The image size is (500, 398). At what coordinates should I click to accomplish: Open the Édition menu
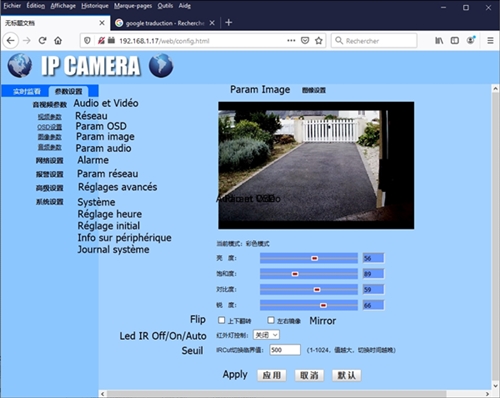tap(36, 6)
